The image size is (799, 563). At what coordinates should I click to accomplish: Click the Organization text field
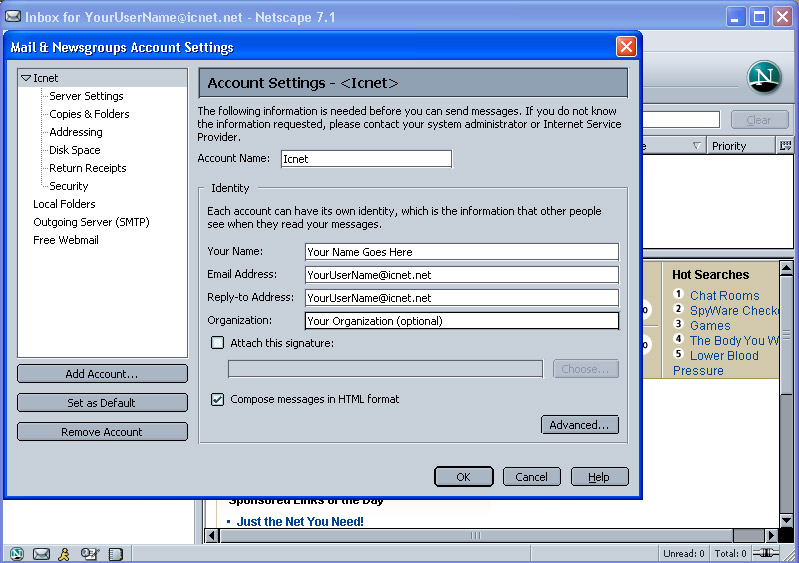(x=462, y=320)
